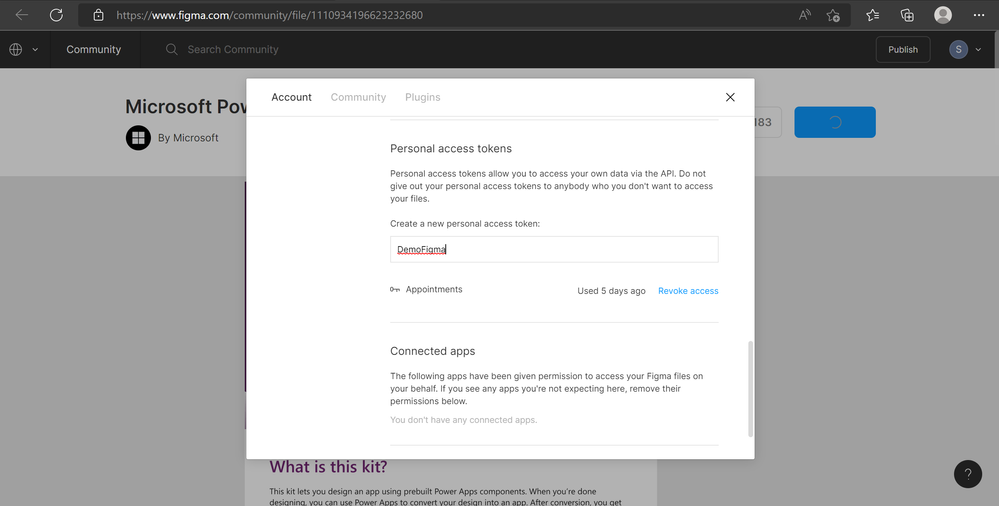This screenshot has height=506, width=999.
Task: Select the Appointments token name
Action: tap(434, 289)
